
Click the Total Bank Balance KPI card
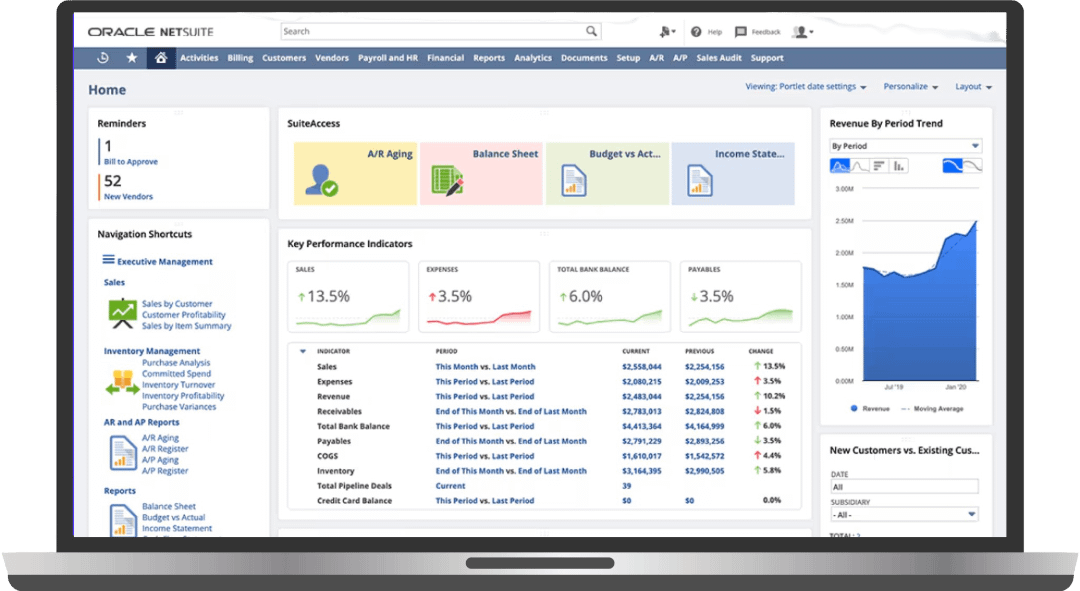610,296
